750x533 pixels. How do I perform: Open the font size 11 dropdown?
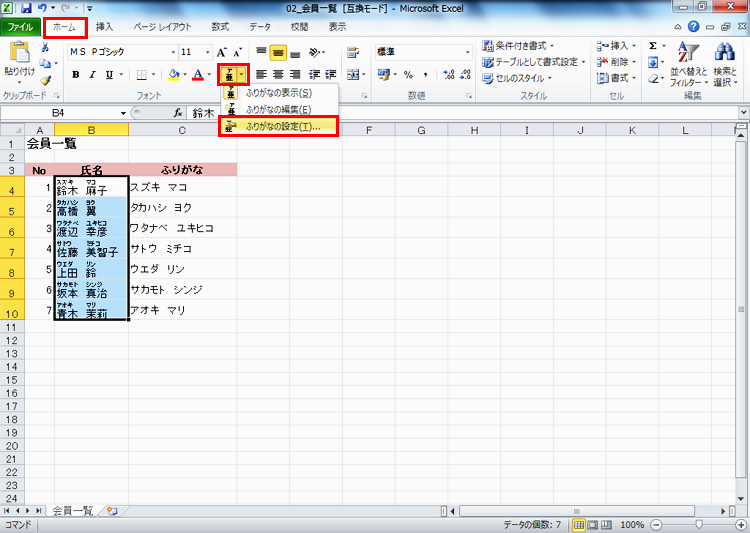tap(208, 52)
